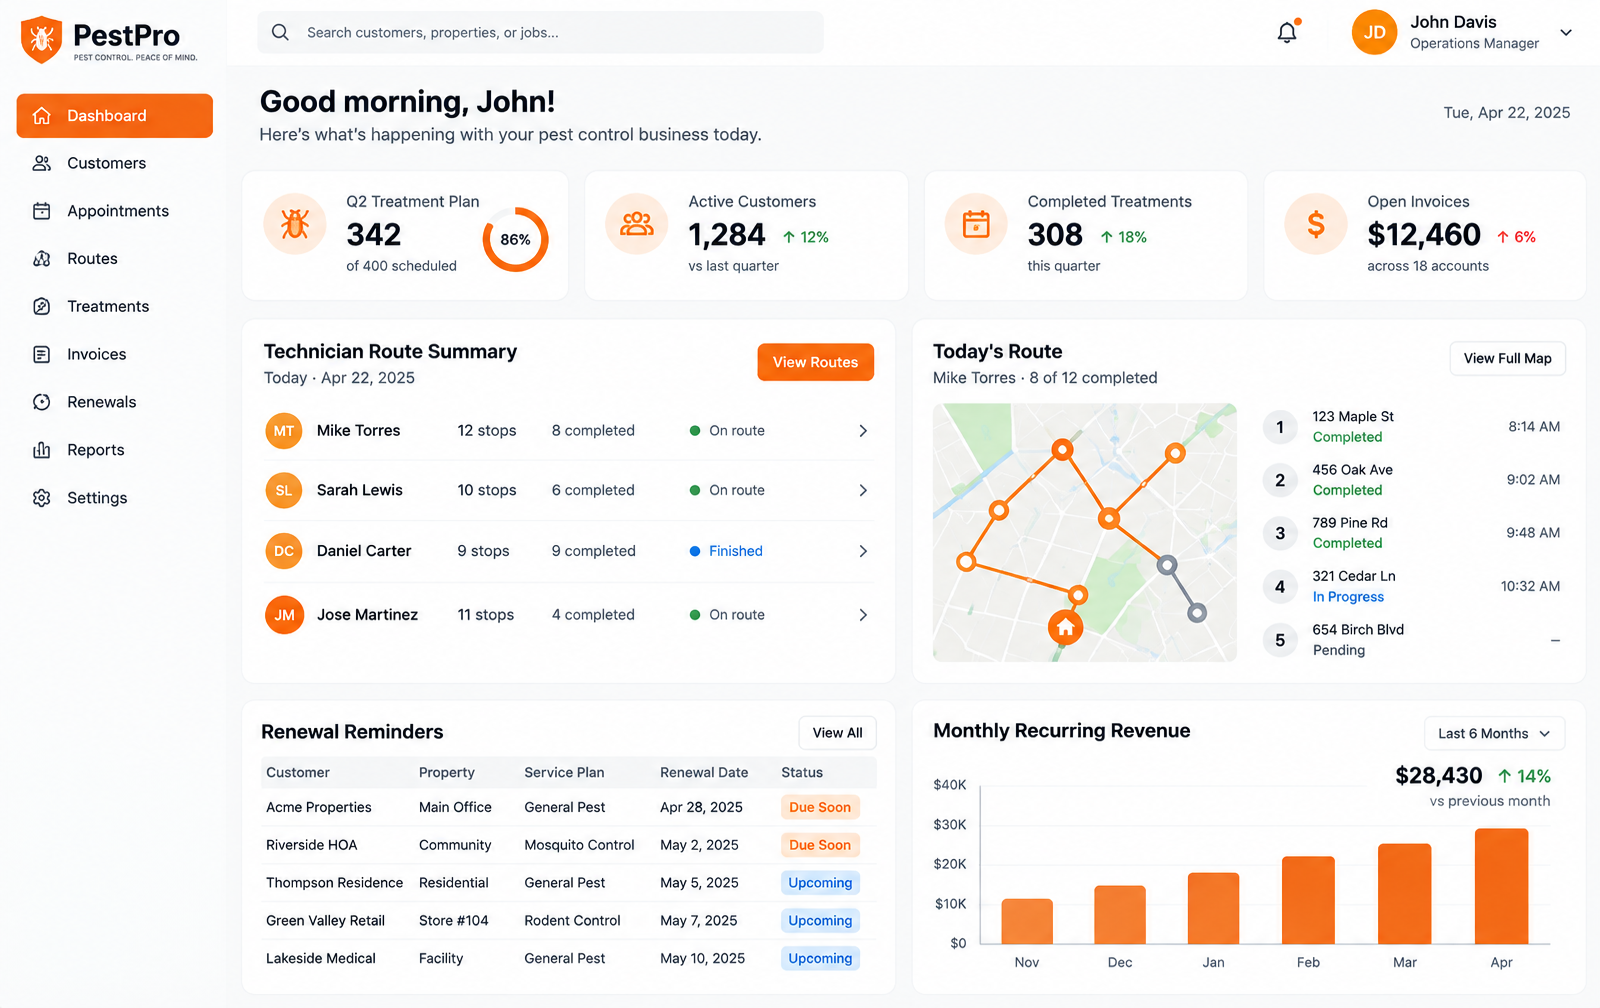
Task: Open Reports in sidebar
Action: (115, 450)
